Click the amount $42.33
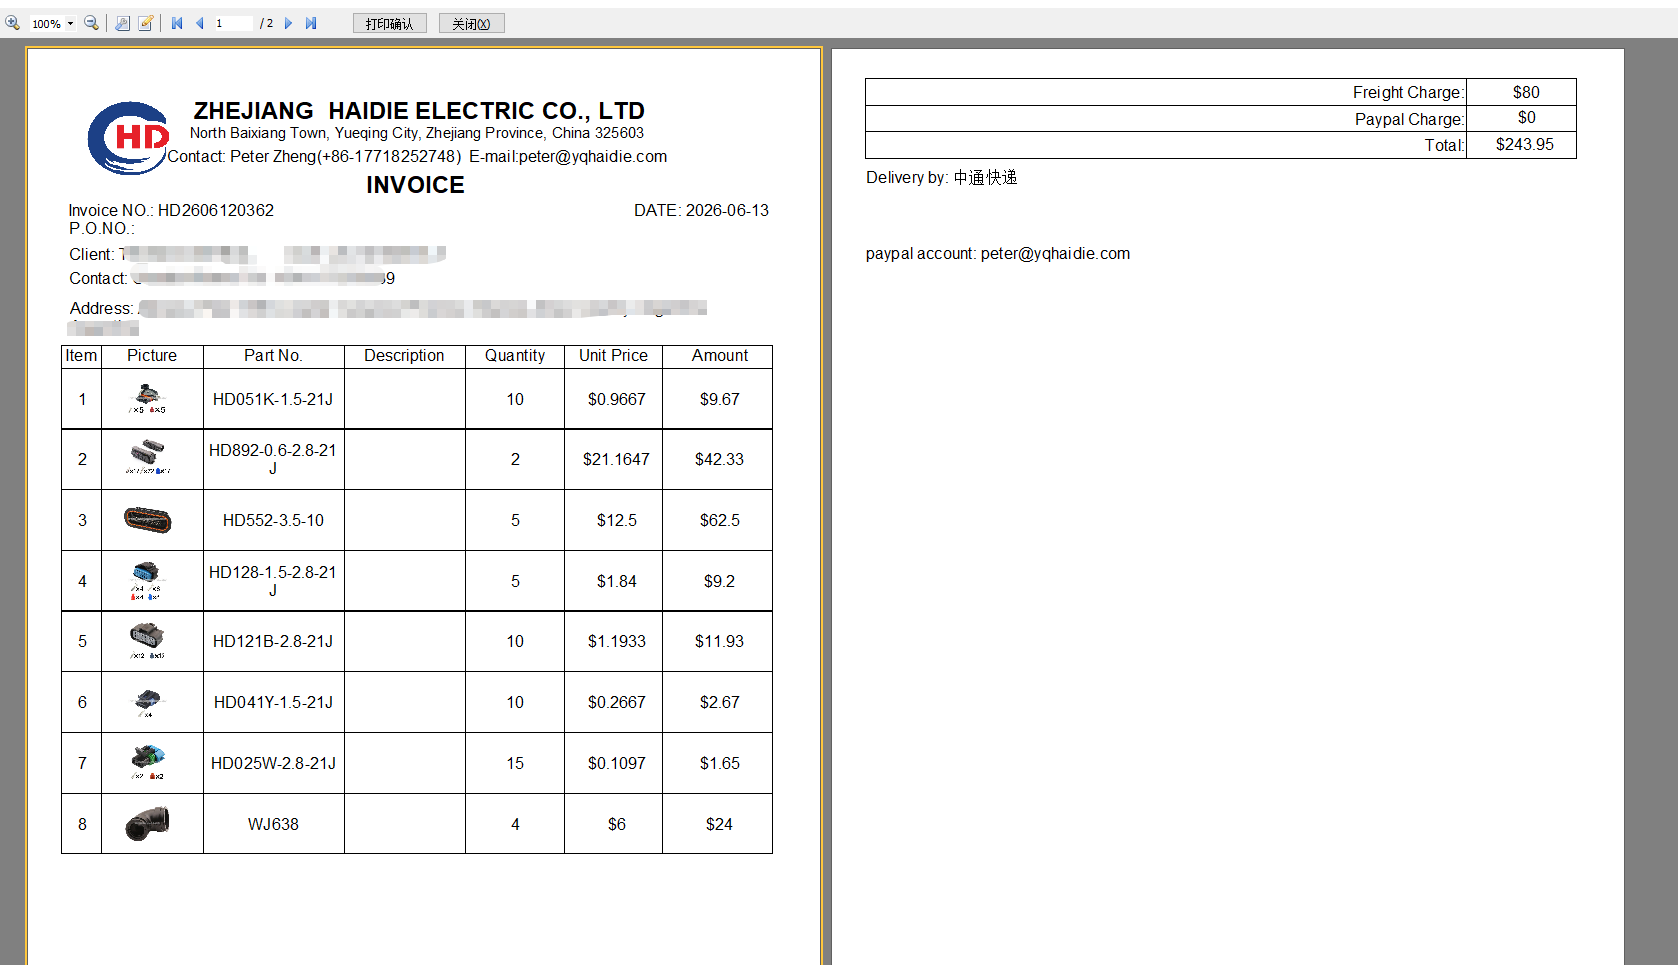 pyautogui.click(x=720, y=459)
